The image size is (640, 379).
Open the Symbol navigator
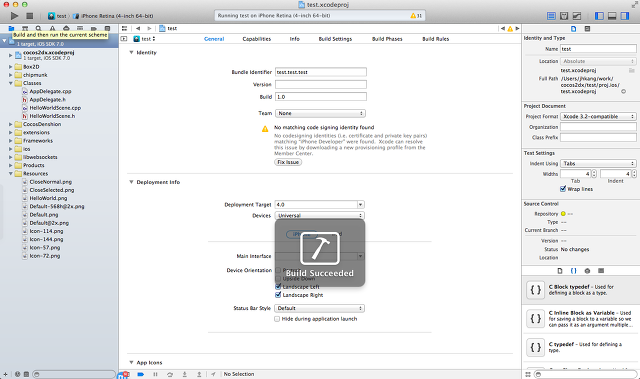pos(25,29)
